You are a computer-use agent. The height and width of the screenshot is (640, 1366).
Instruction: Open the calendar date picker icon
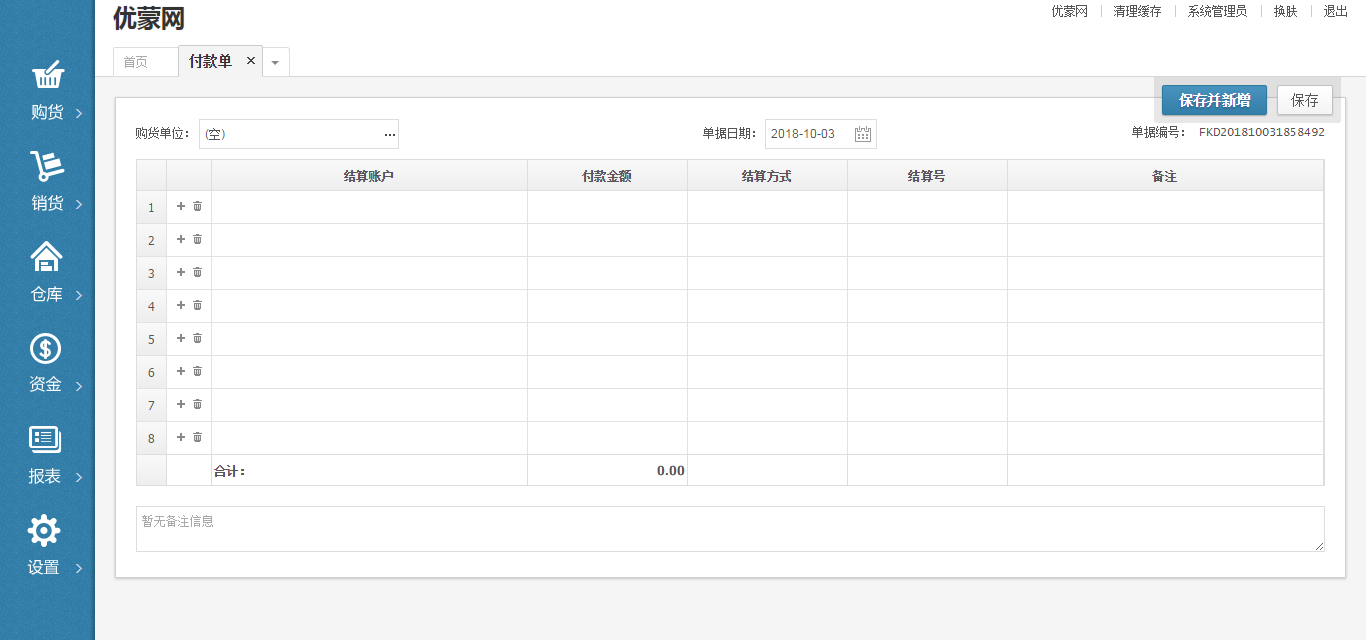863,134
